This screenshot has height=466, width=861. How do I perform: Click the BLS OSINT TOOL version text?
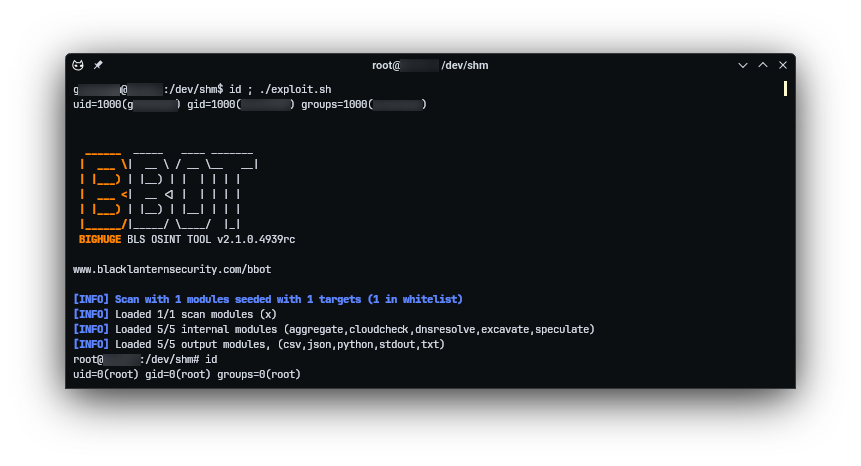[210, 240]
